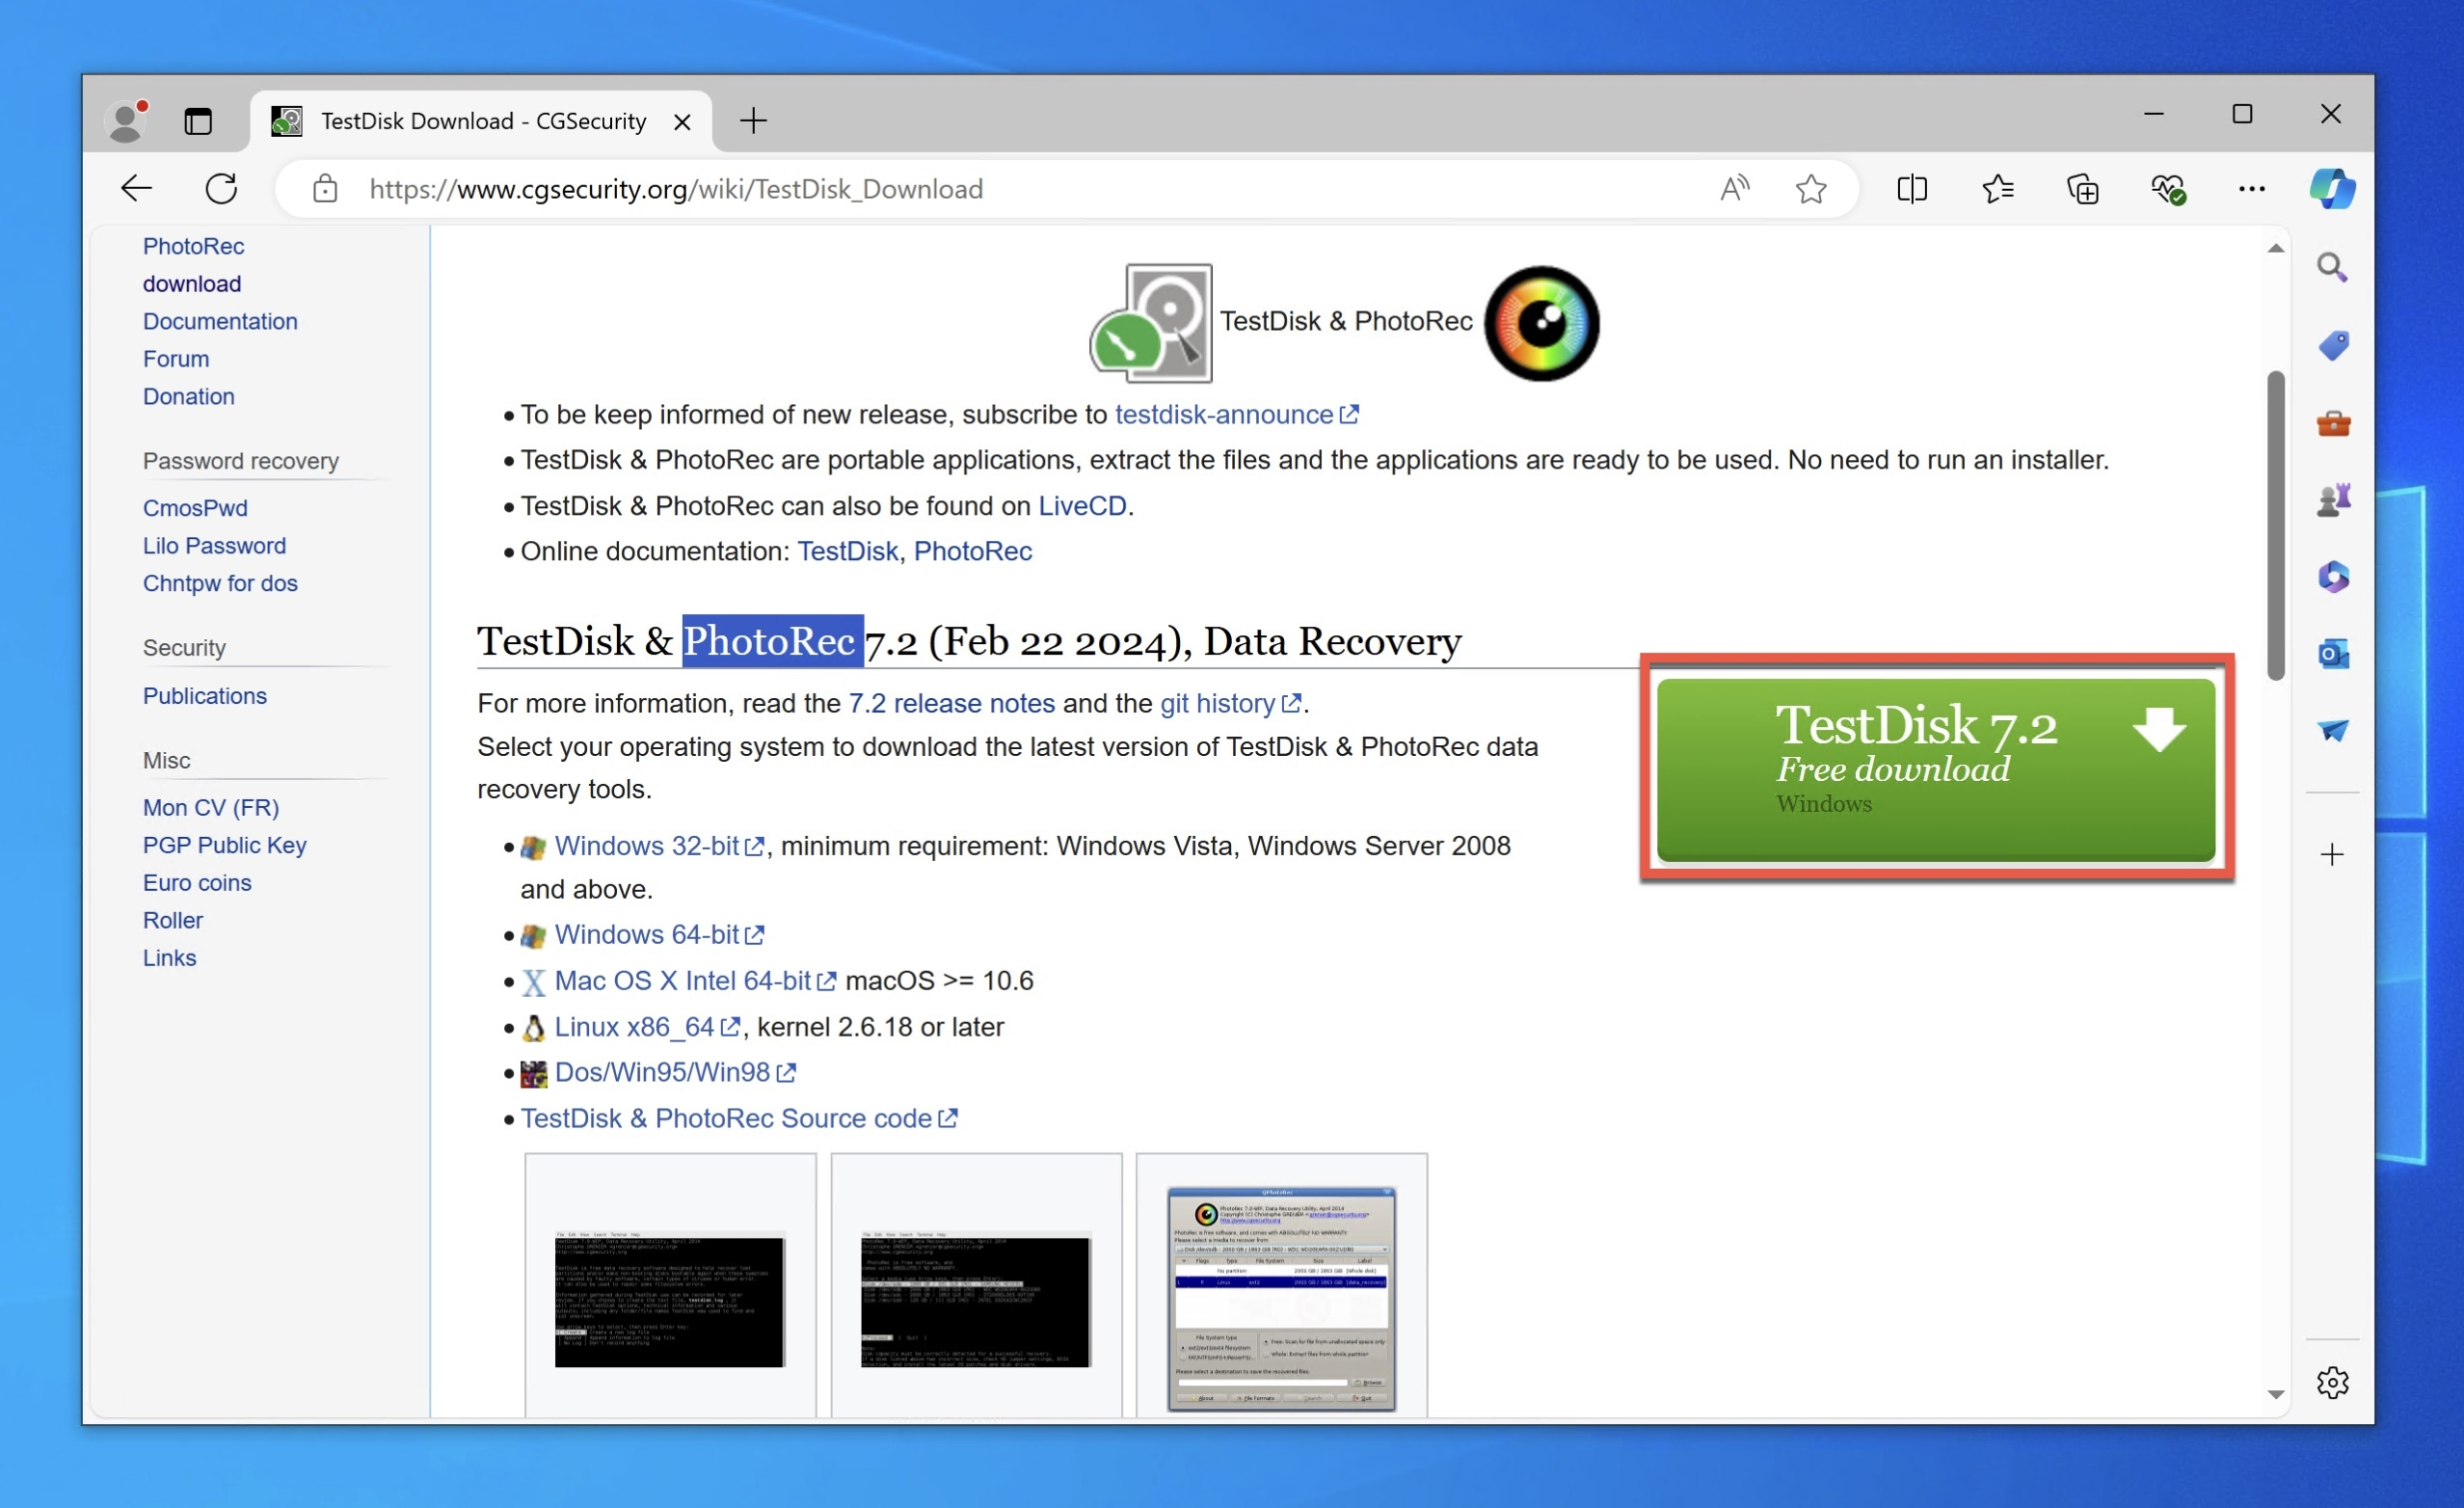Visit the Donation page

point(188,396)
